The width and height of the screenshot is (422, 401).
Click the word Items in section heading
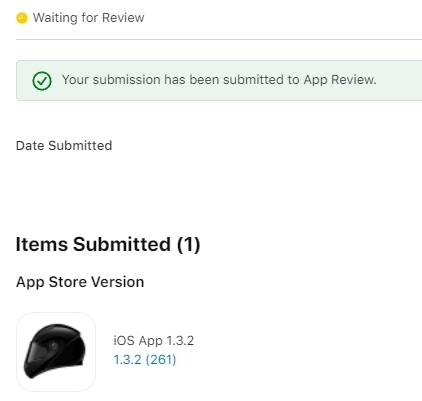tap(42, 244)
